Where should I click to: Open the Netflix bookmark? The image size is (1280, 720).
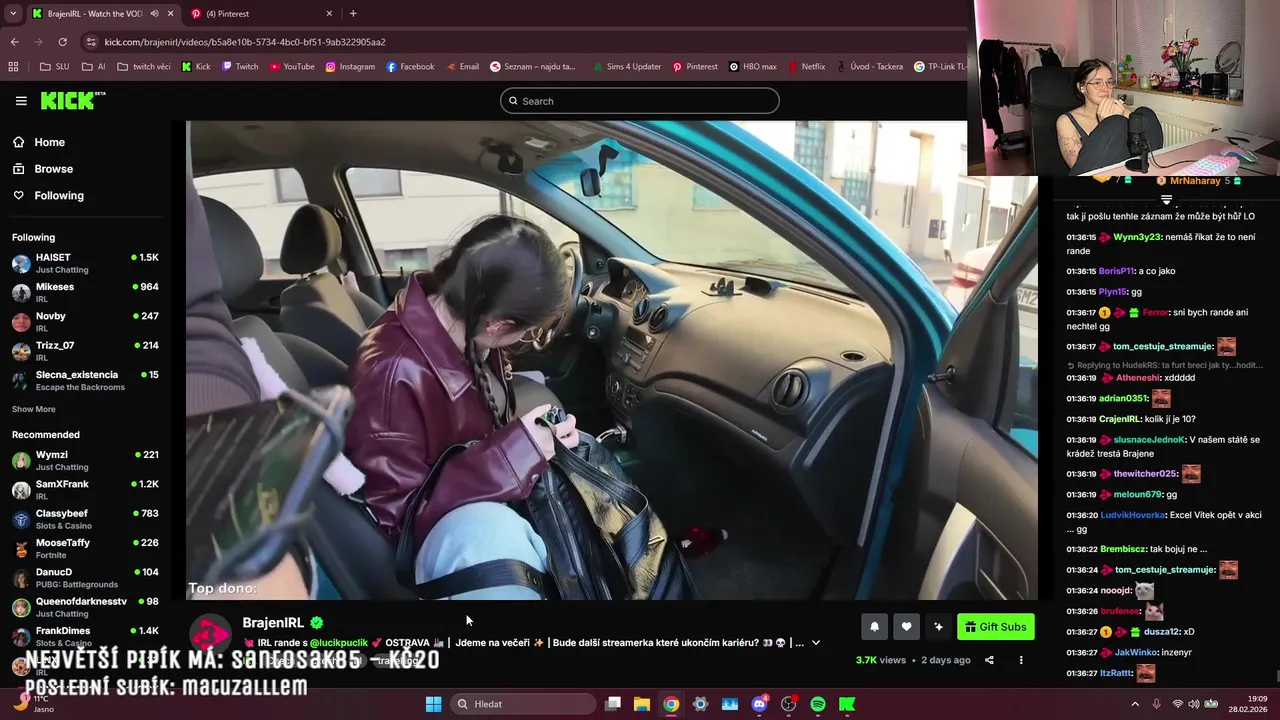(806, 67)
